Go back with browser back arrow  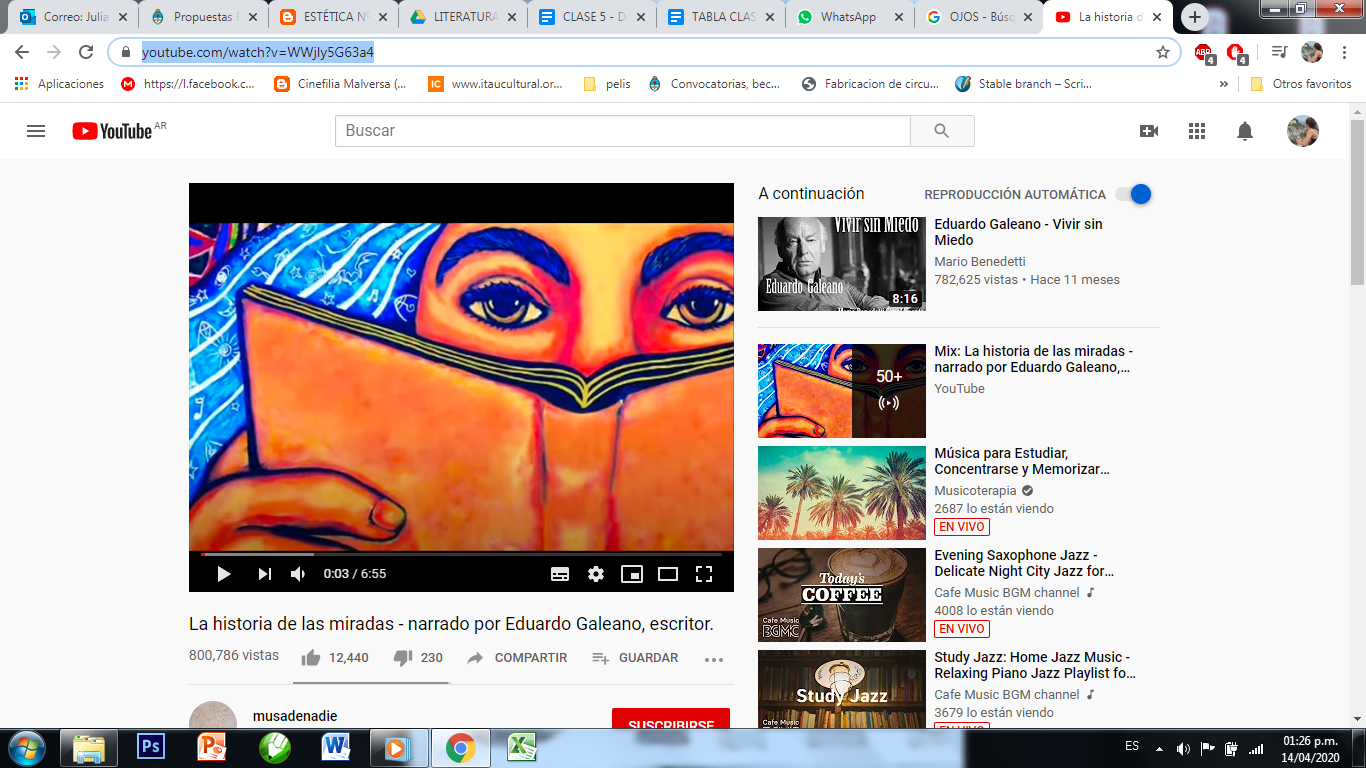(x=22, y=52)
